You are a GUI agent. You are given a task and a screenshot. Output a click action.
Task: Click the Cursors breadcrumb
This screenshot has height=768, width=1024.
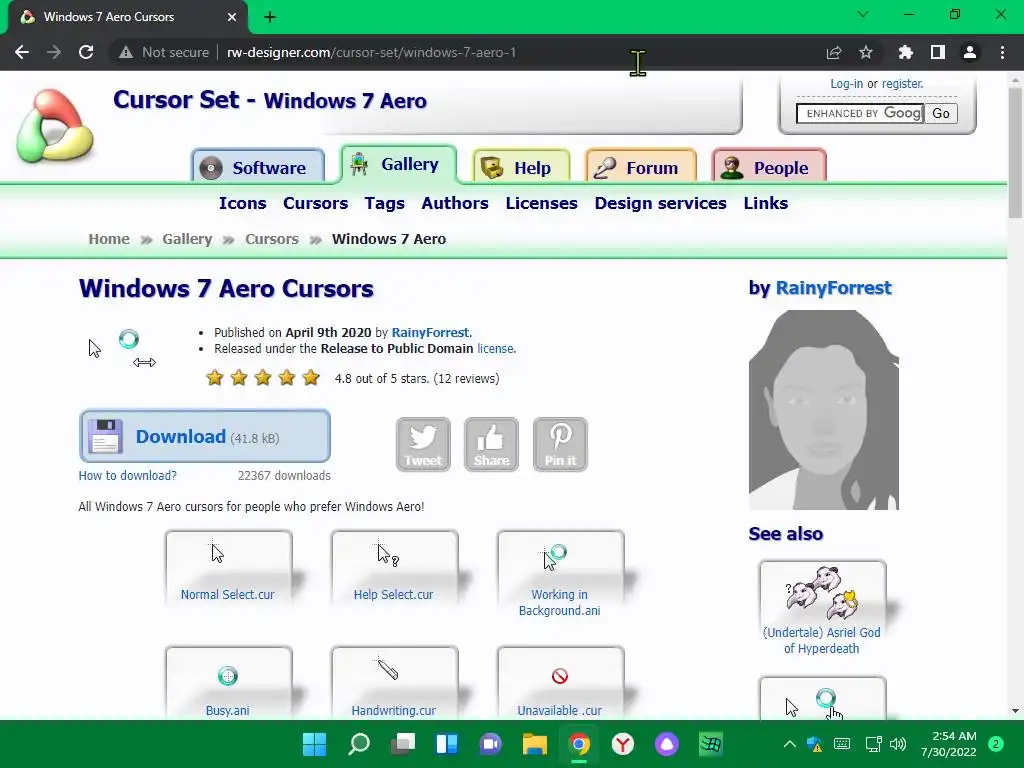[x=272, y=239]
